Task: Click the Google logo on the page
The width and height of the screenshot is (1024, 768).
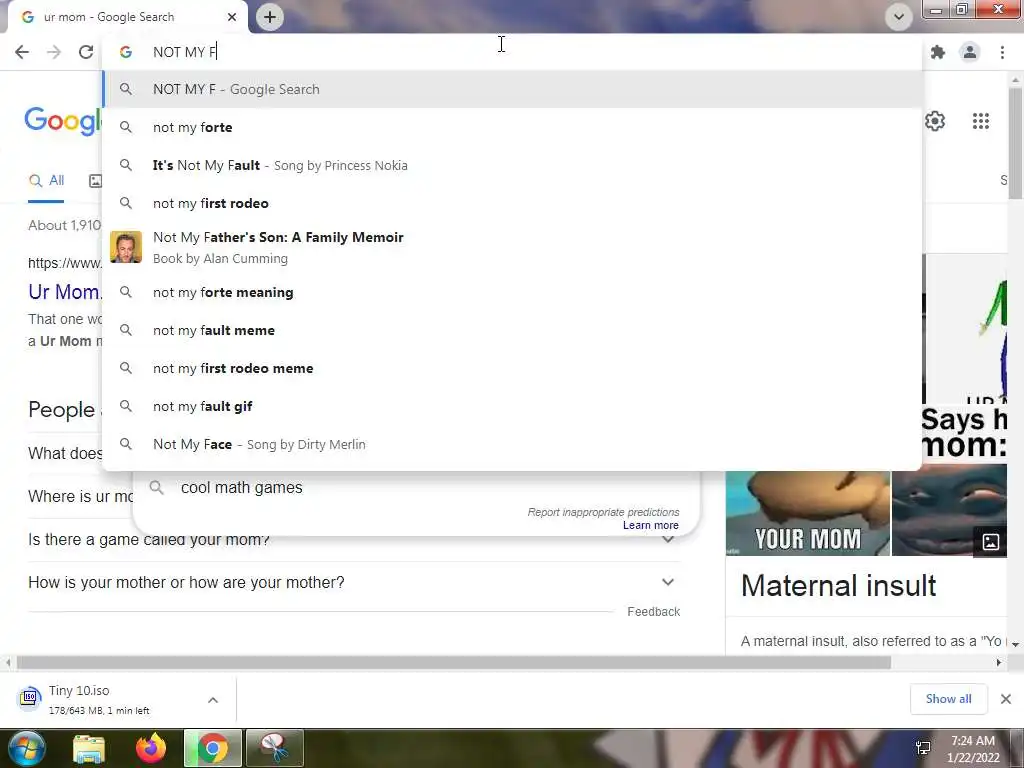Action: pyautogui.click(x=63, y=121)
